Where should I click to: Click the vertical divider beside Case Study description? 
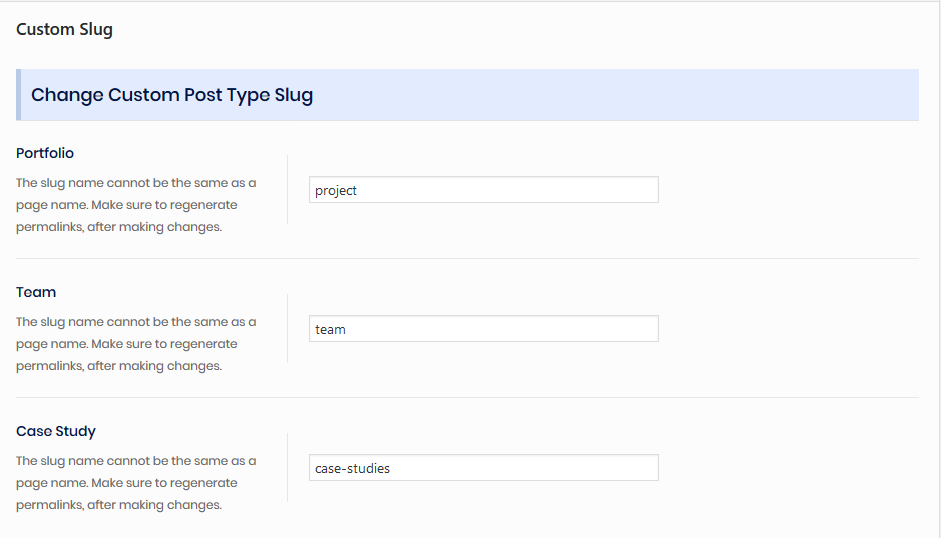tap(287, 468)
